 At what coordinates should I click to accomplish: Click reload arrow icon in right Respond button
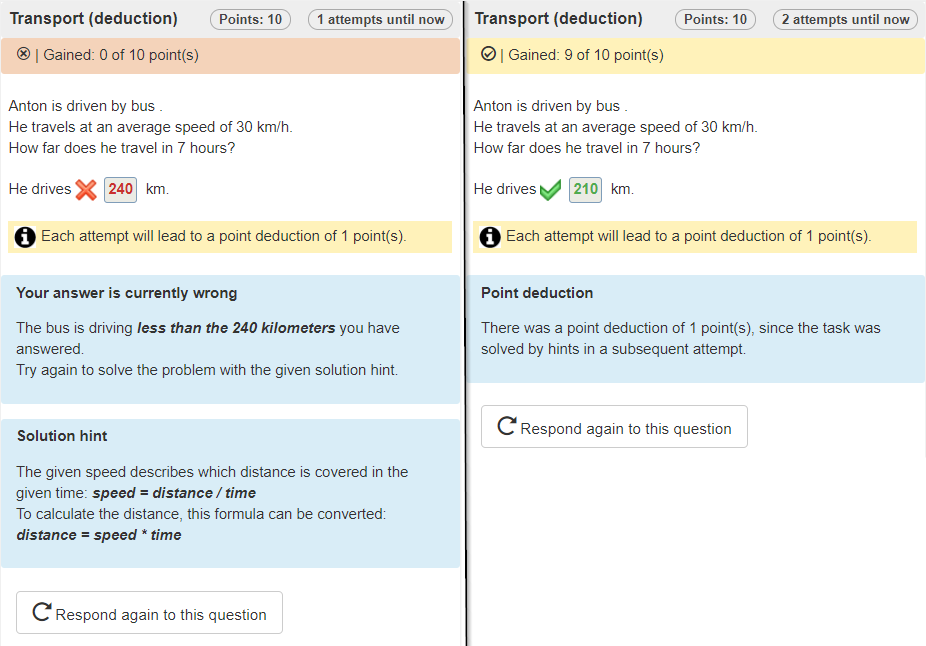coord(507,427)
